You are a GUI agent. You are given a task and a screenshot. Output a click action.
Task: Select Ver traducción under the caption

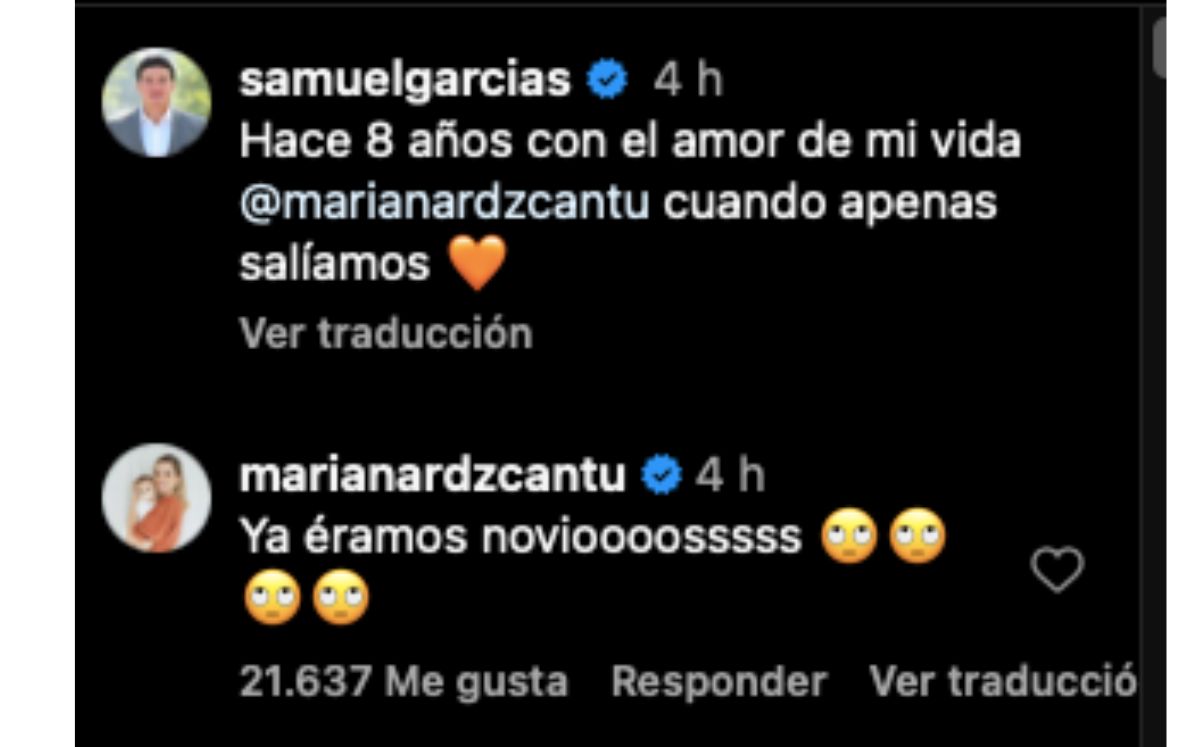pos(386,333)
